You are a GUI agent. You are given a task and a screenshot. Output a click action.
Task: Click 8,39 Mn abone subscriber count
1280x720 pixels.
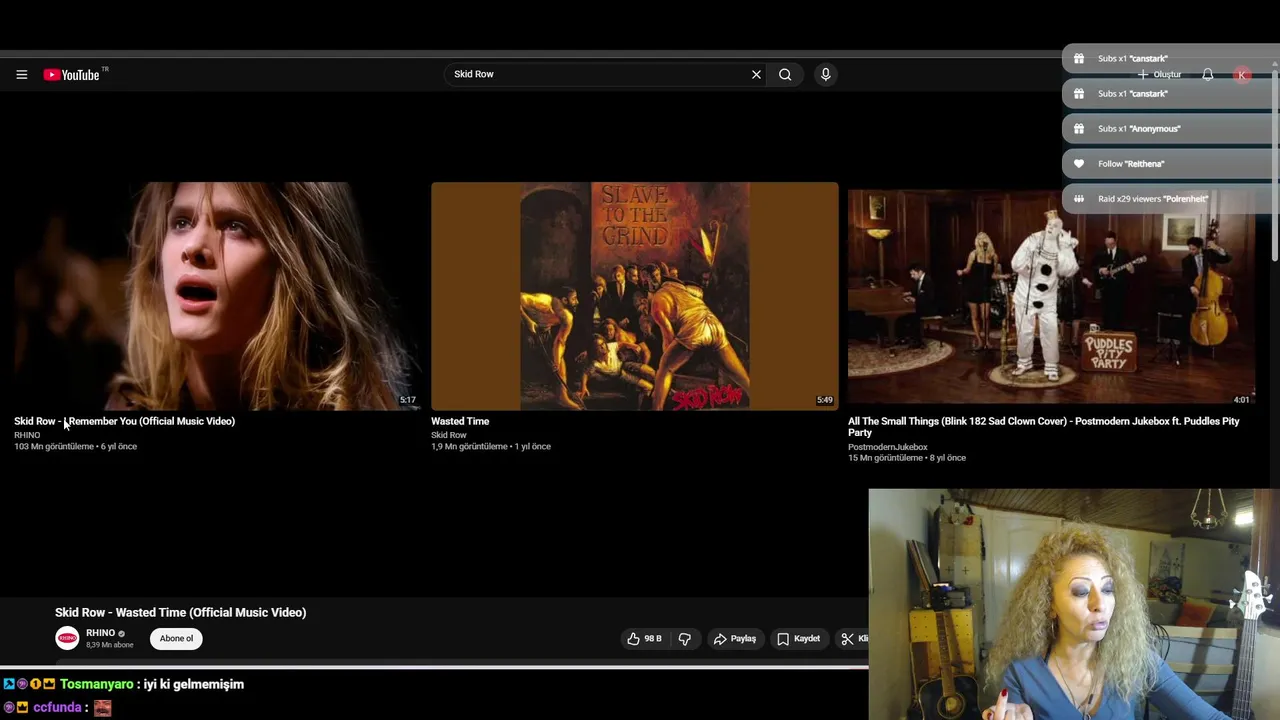point(109,645)
